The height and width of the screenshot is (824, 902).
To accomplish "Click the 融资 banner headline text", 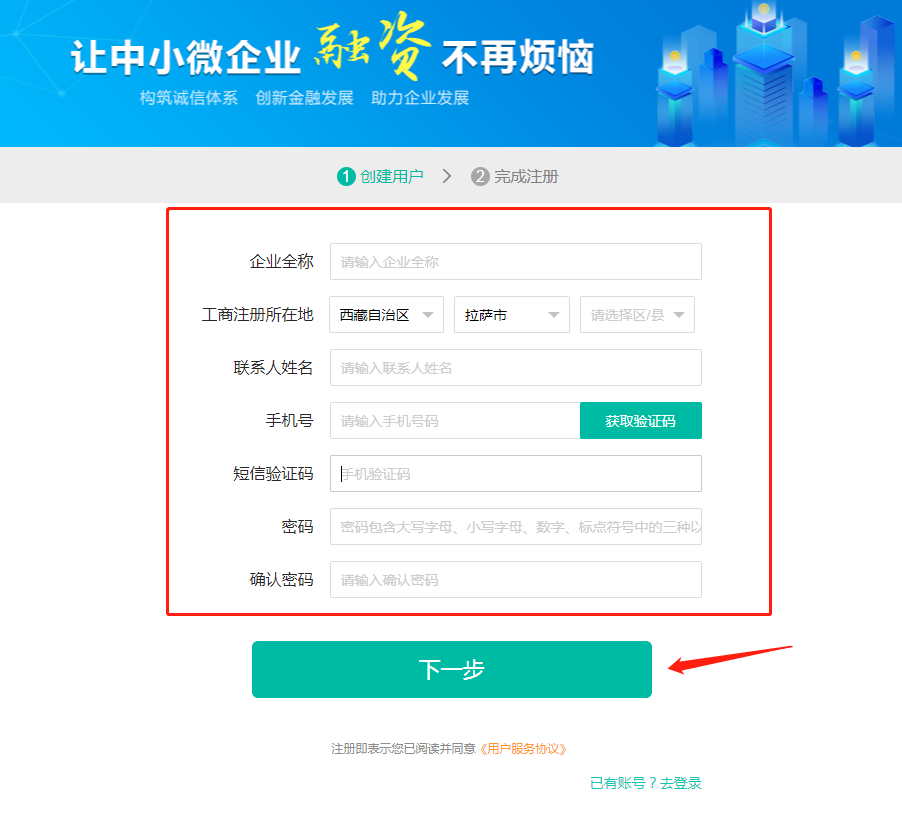I will [x=372, y=46].
